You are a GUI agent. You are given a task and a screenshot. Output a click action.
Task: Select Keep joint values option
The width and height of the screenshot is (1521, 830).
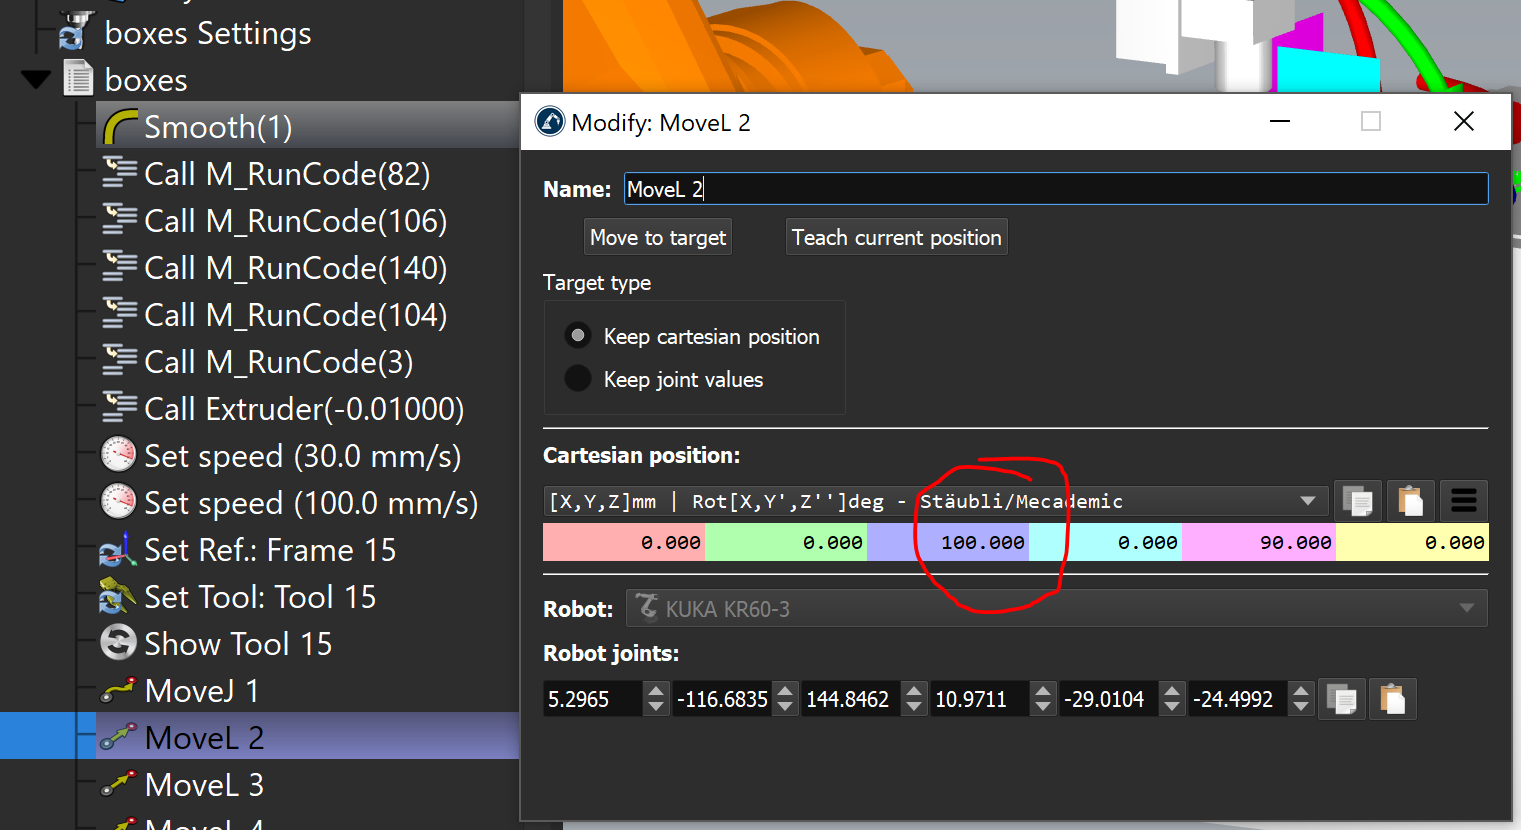578,379
